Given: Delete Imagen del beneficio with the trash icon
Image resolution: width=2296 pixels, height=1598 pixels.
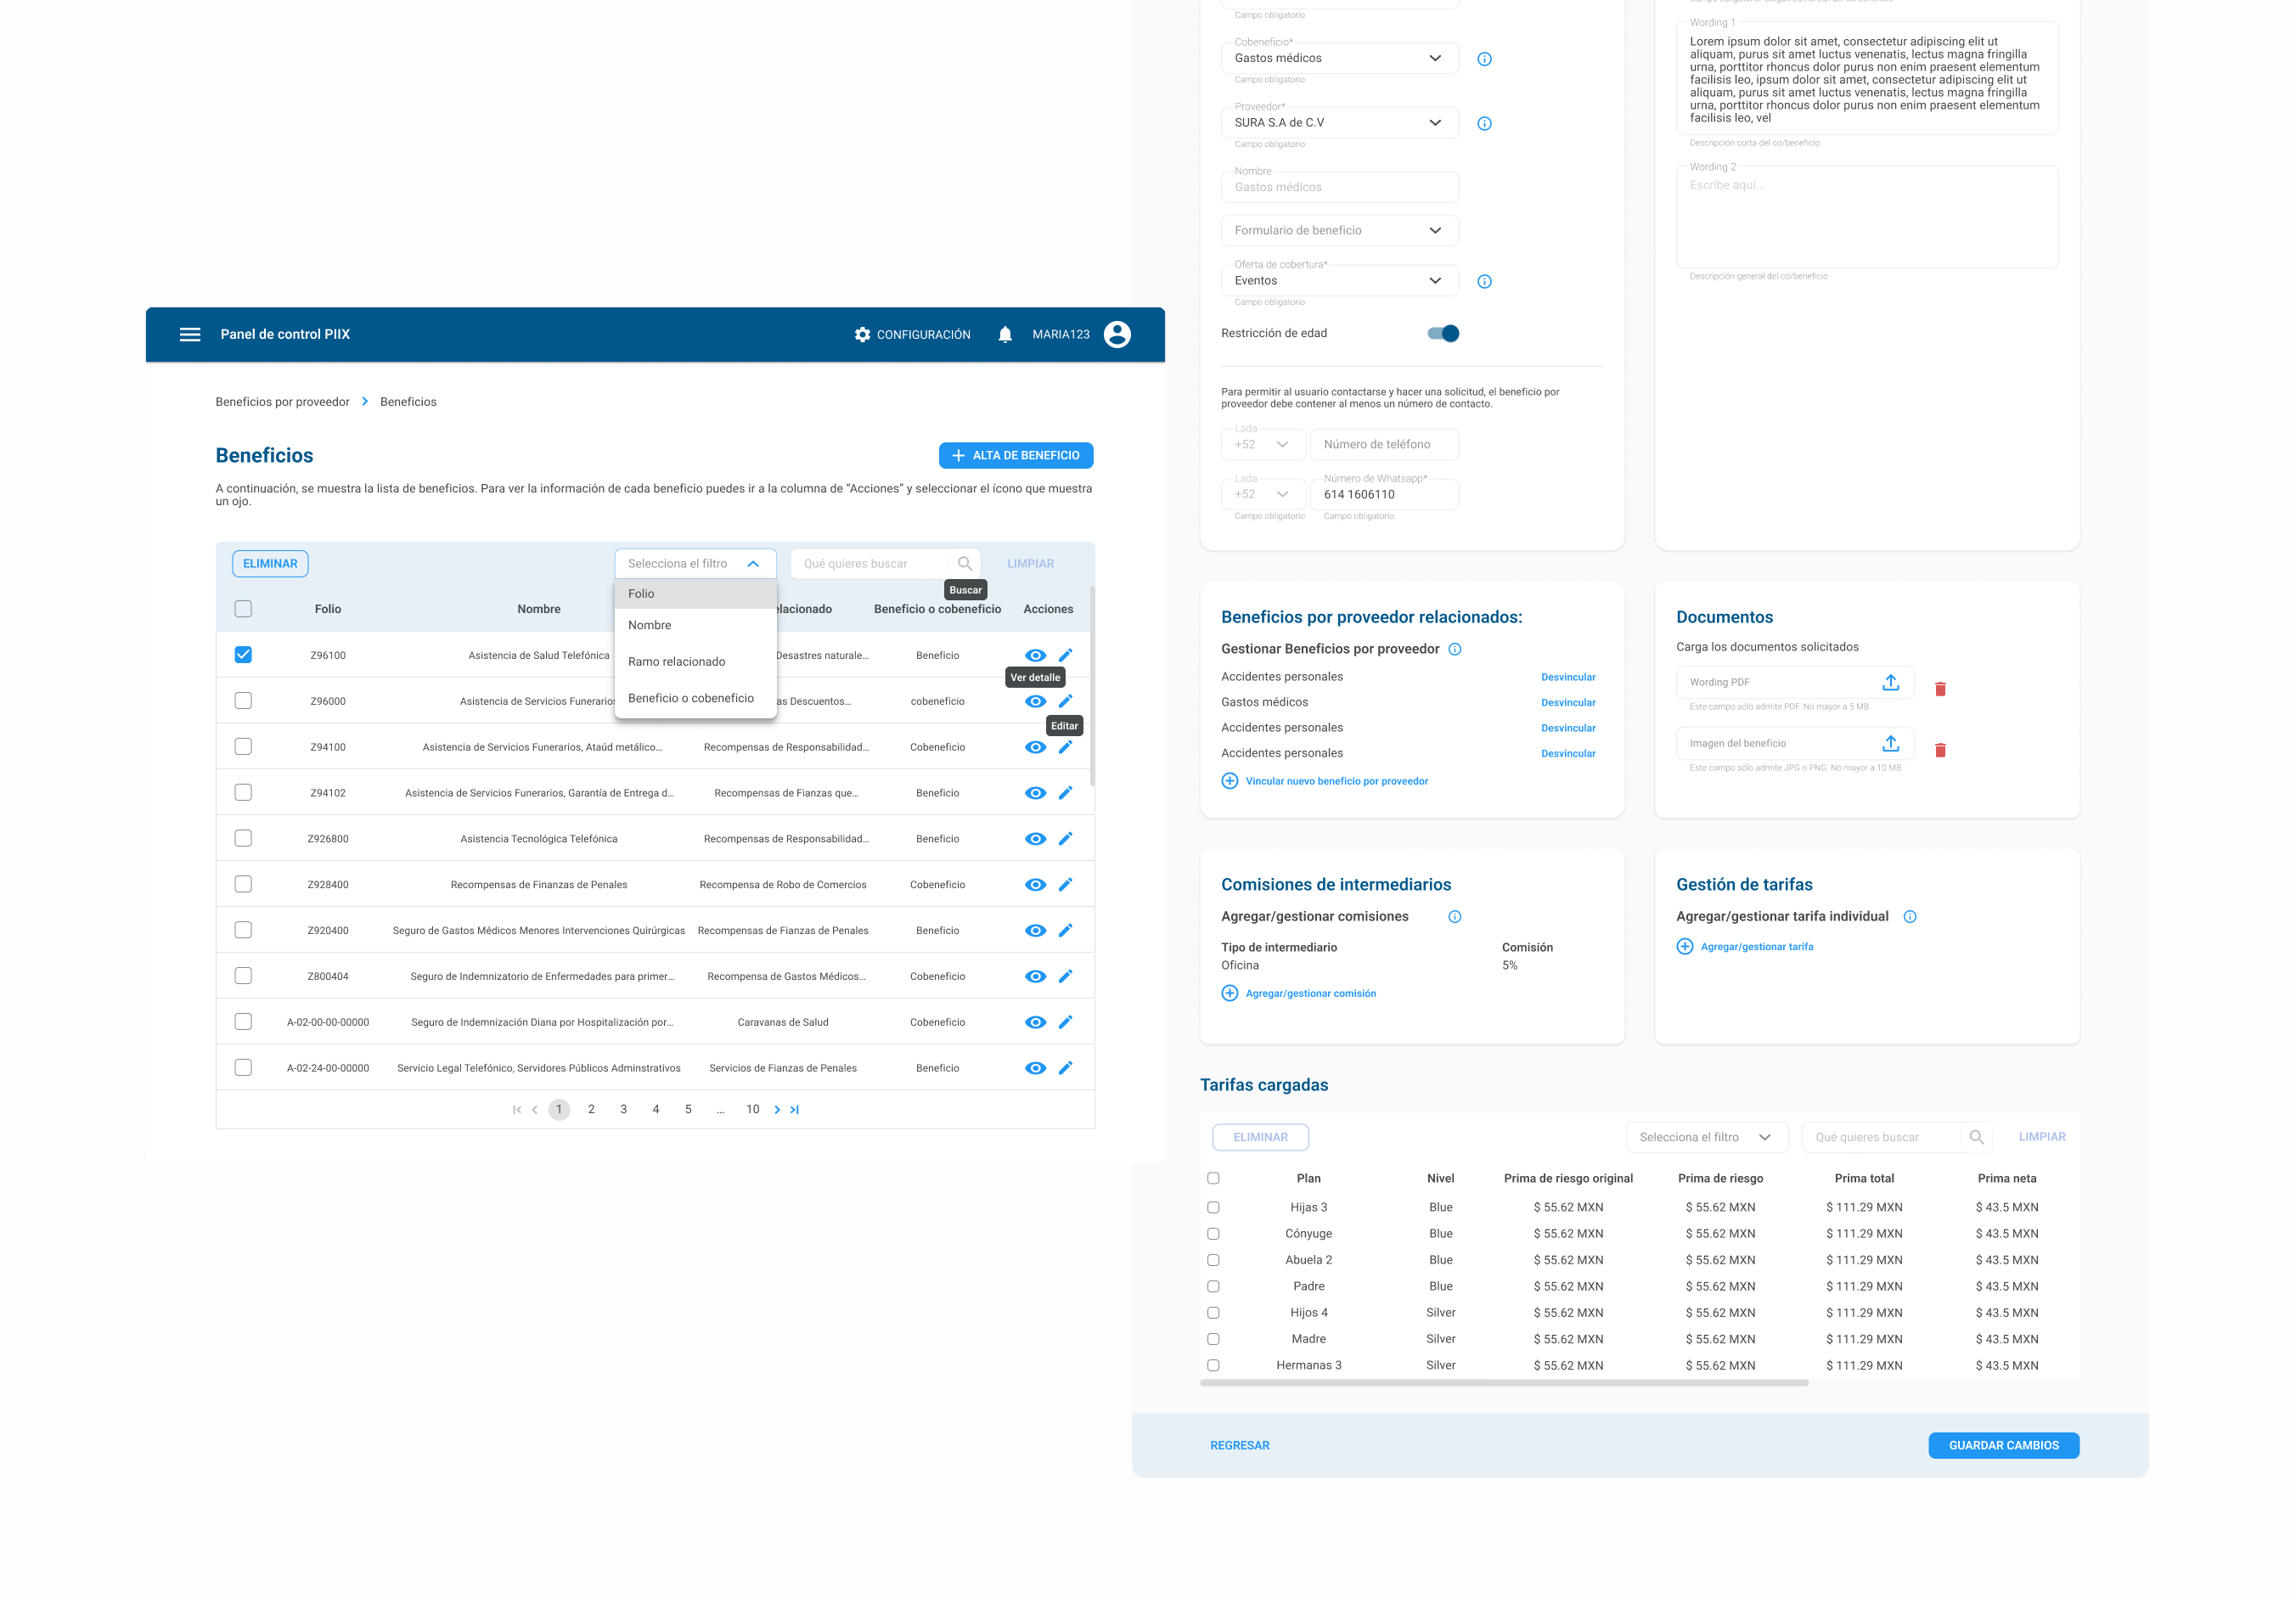Looking at the screenshot, I should pos(1940,749).
